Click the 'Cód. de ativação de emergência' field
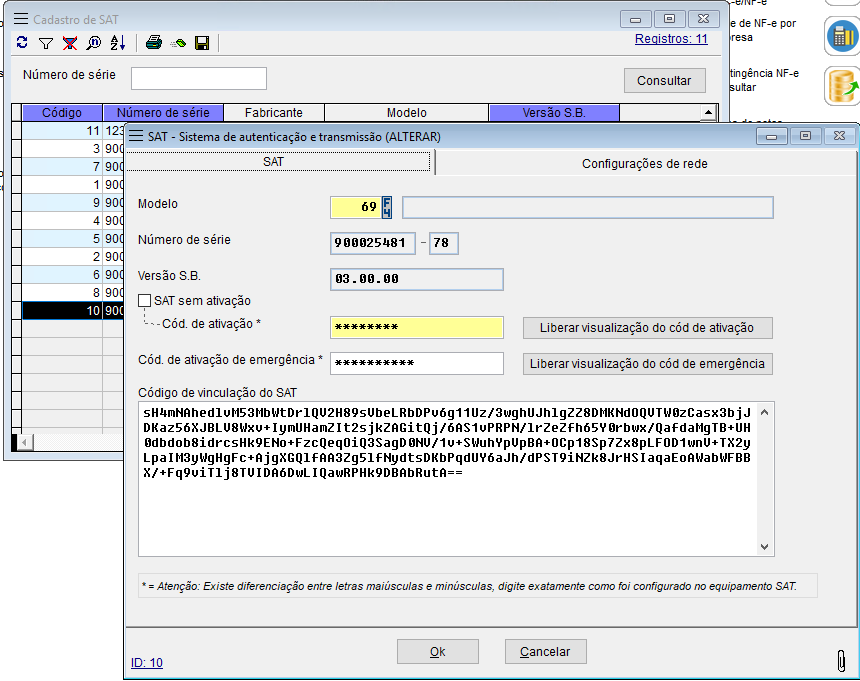 click(x=416, y=363)
